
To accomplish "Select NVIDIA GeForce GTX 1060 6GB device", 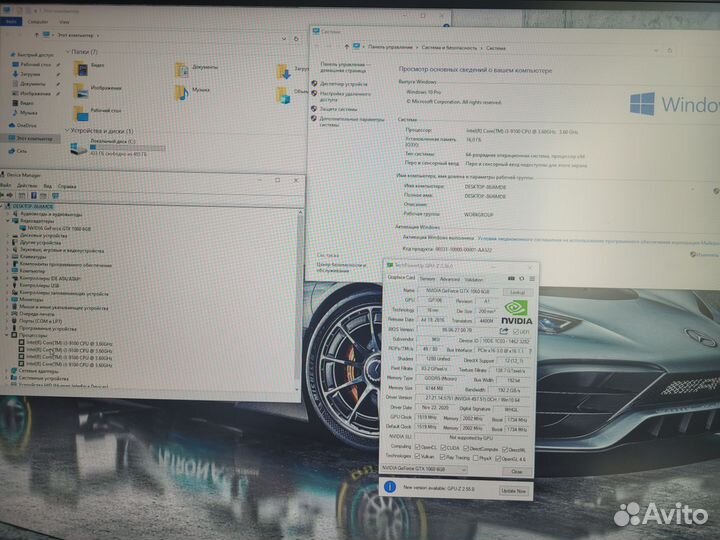I will pyautogui.click(x=59, y=228).
